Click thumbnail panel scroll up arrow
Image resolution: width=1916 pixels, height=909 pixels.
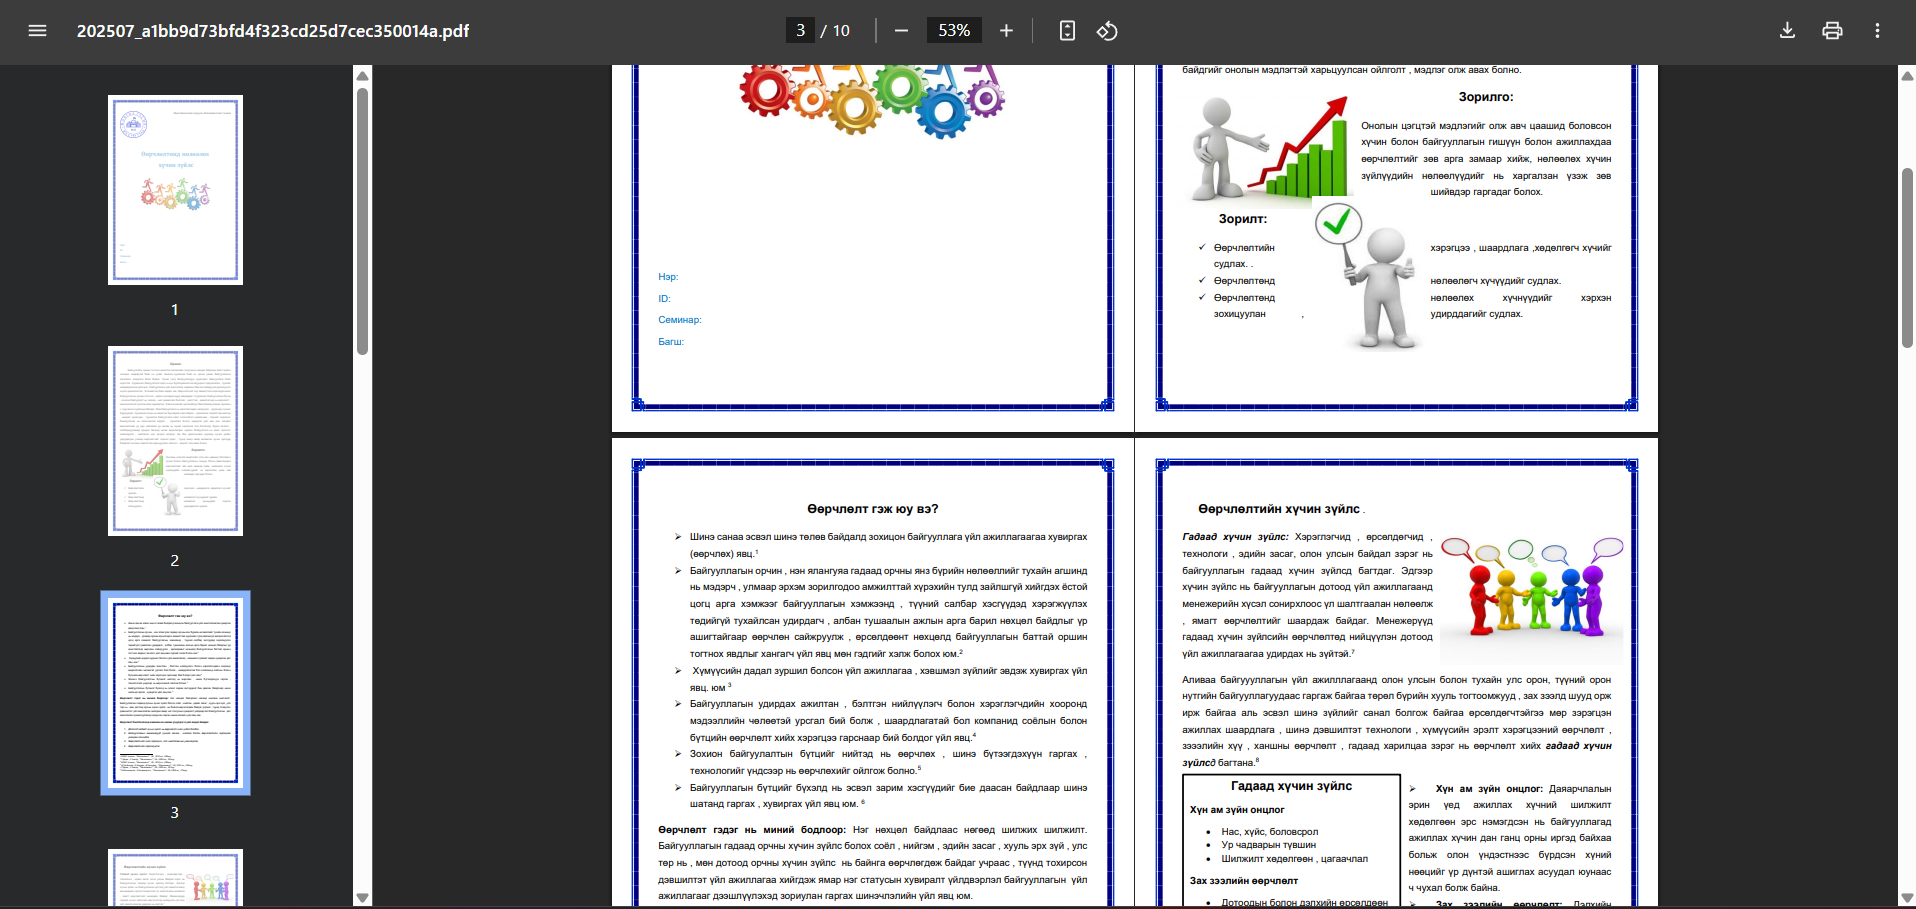click(363, 76)
